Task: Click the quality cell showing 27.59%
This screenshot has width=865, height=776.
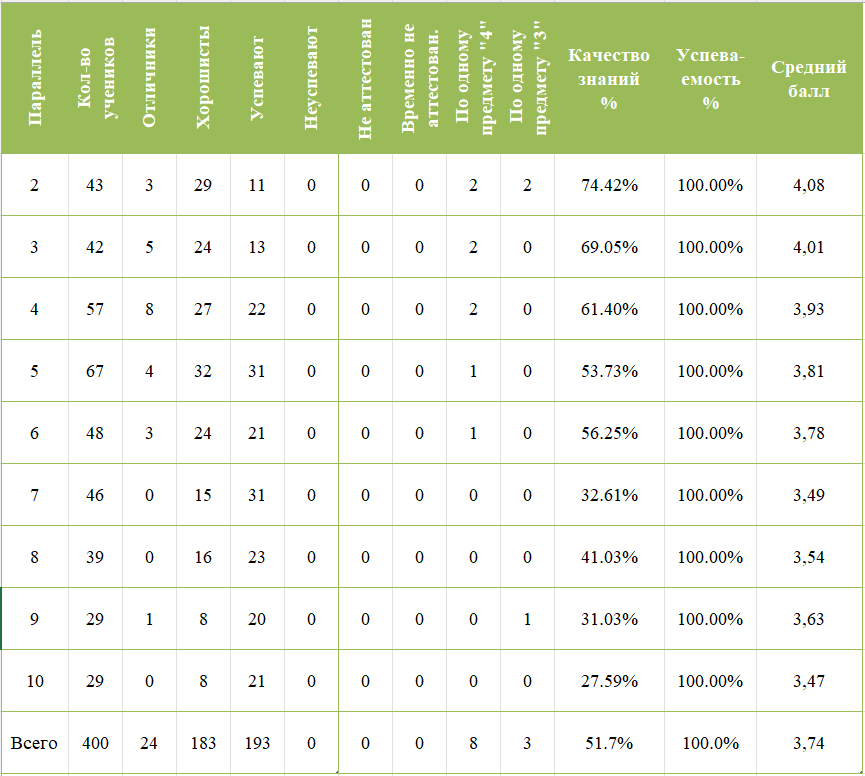Action: pos(609,681)
